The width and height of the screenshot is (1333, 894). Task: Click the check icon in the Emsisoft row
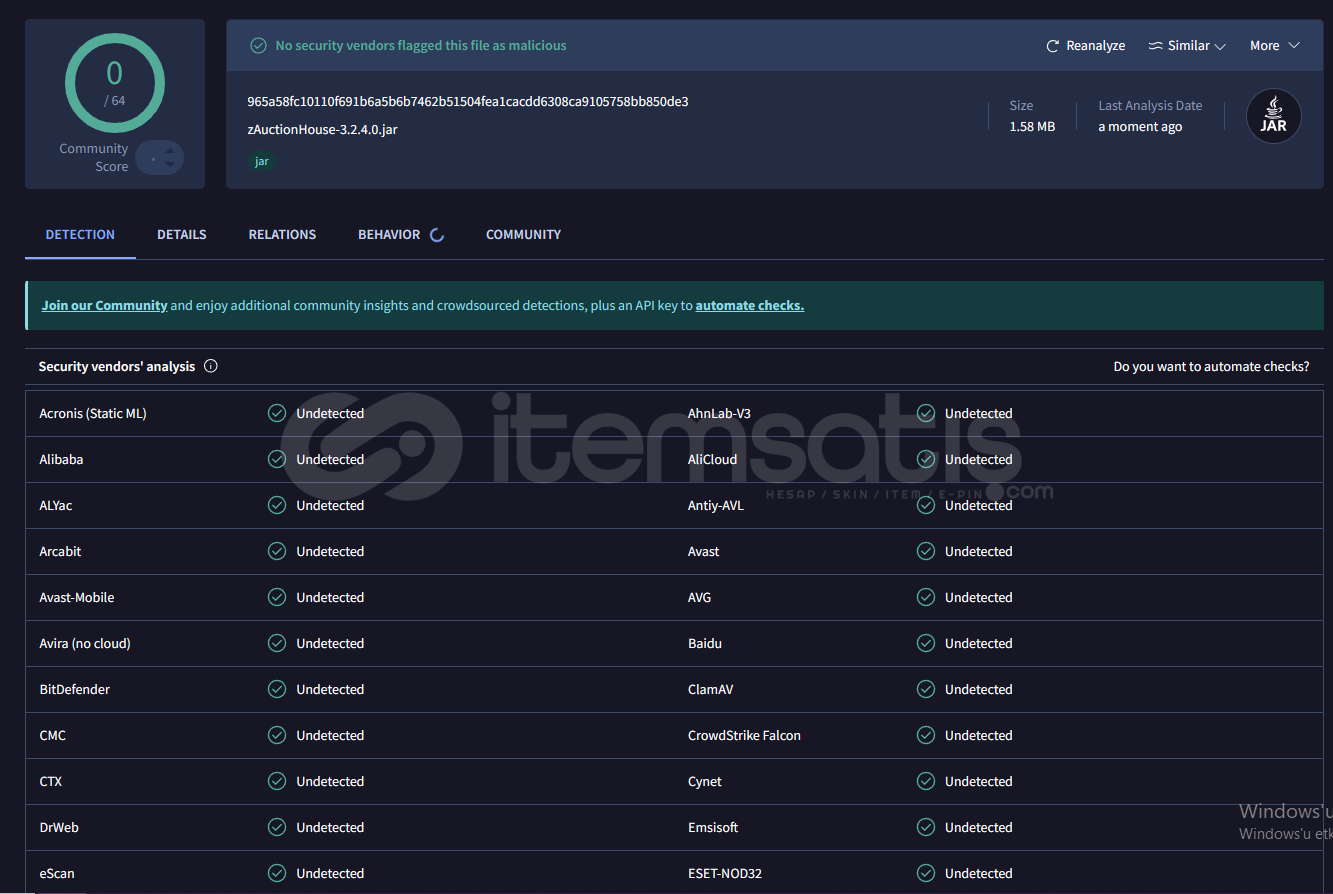pos(926,827)
